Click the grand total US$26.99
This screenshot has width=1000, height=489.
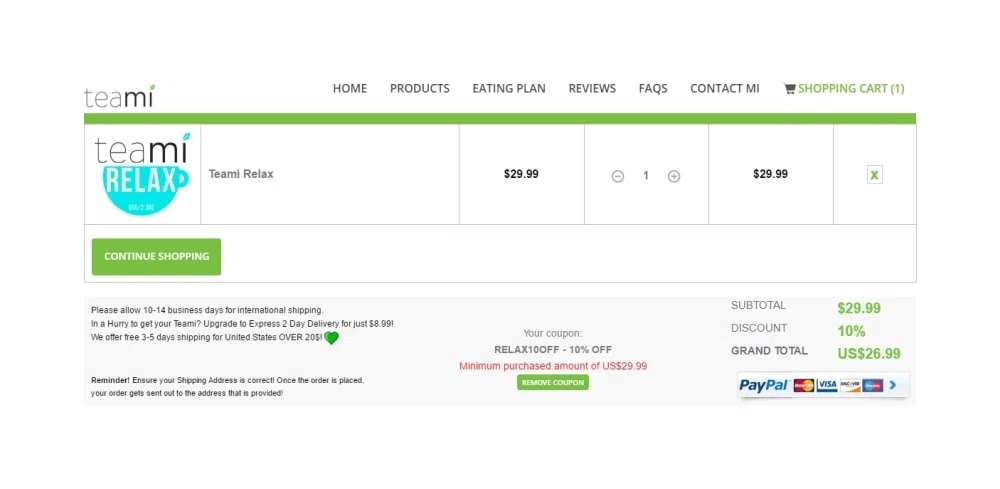click(869, 354)
